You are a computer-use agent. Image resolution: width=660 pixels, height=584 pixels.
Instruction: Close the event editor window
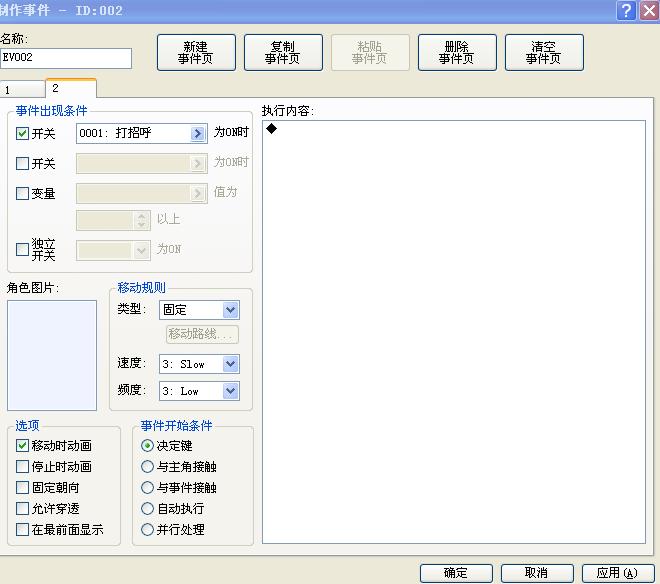(649, 10)
